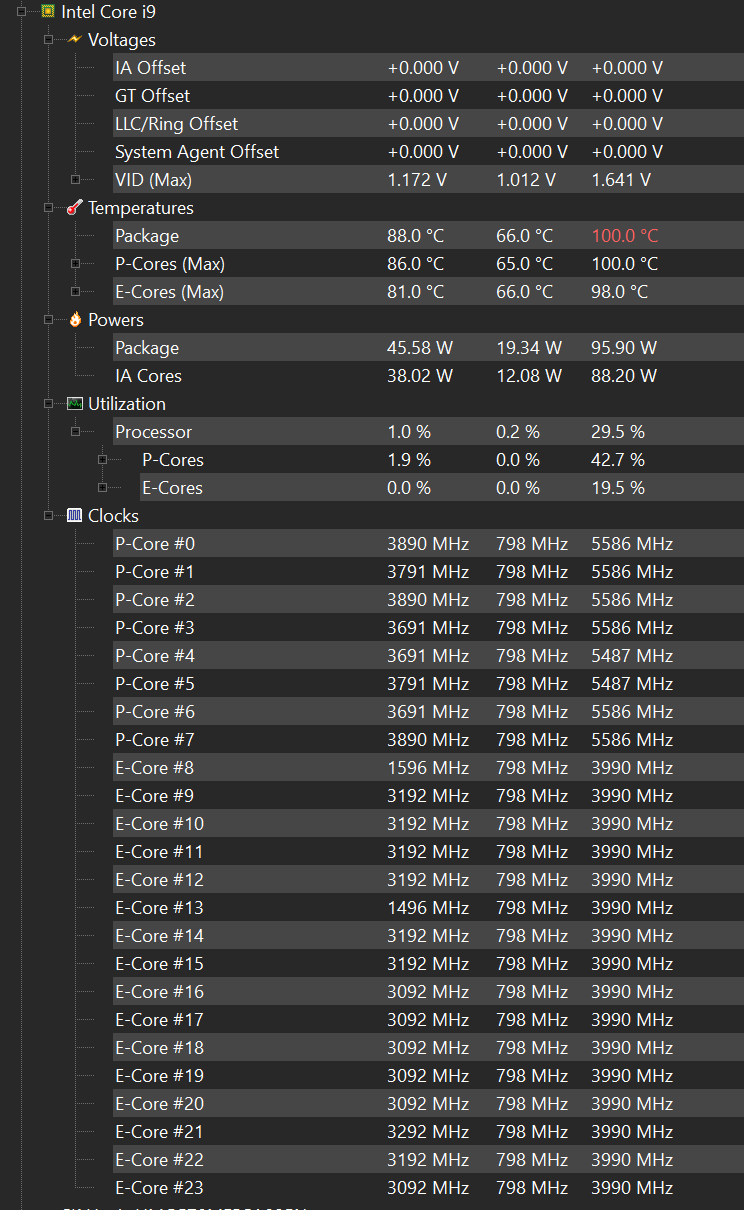Select the P-Core #7 clock row
The image size is (744, 1210).
[427, 740]
